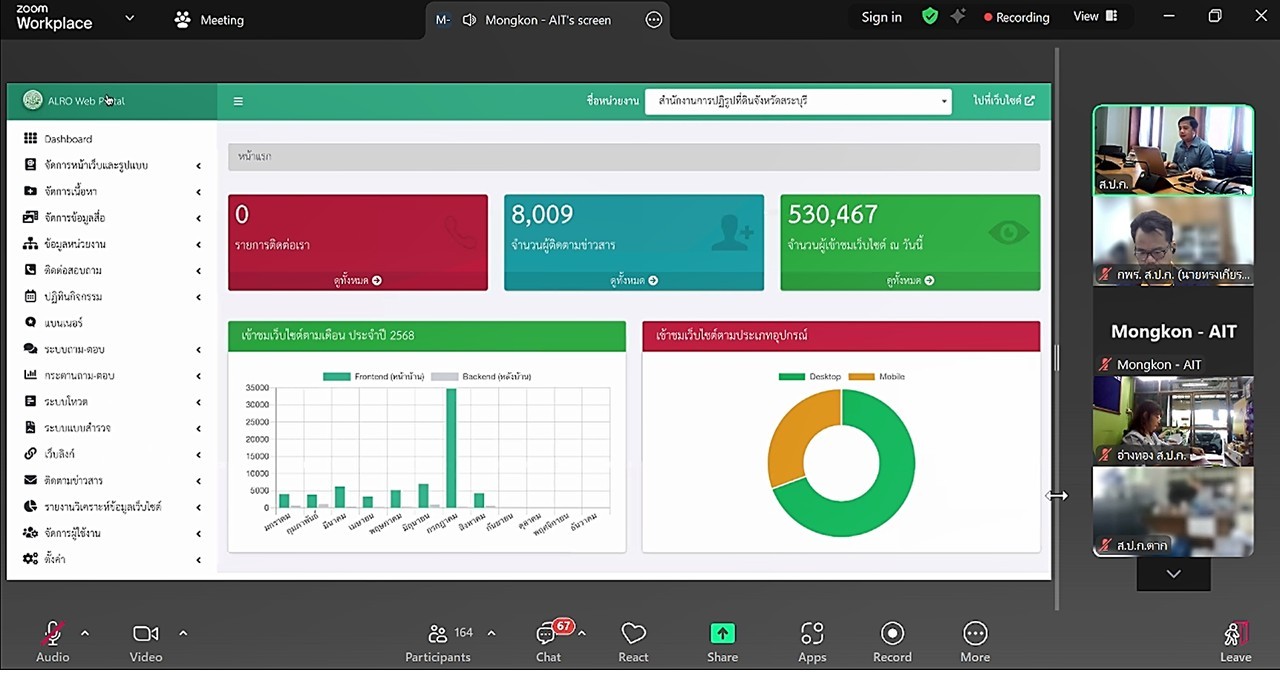Viewport: 1280px width, 674px height.
Task: Expand audio options arrow next to Audio
Action: [x=85, y=633]
